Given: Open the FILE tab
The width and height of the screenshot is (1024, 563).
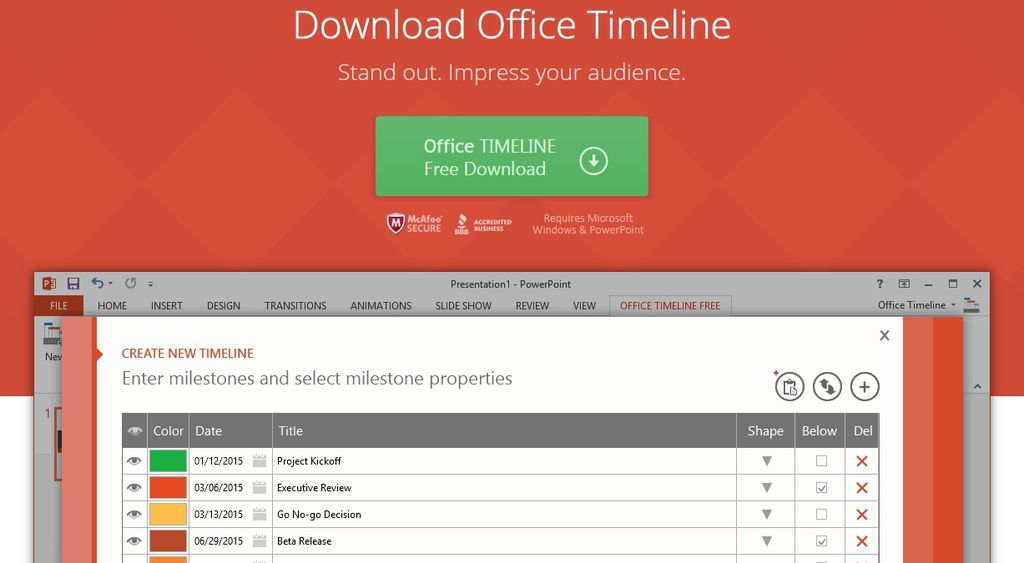Looking at the screenshot, I should [x=59, y=306].
